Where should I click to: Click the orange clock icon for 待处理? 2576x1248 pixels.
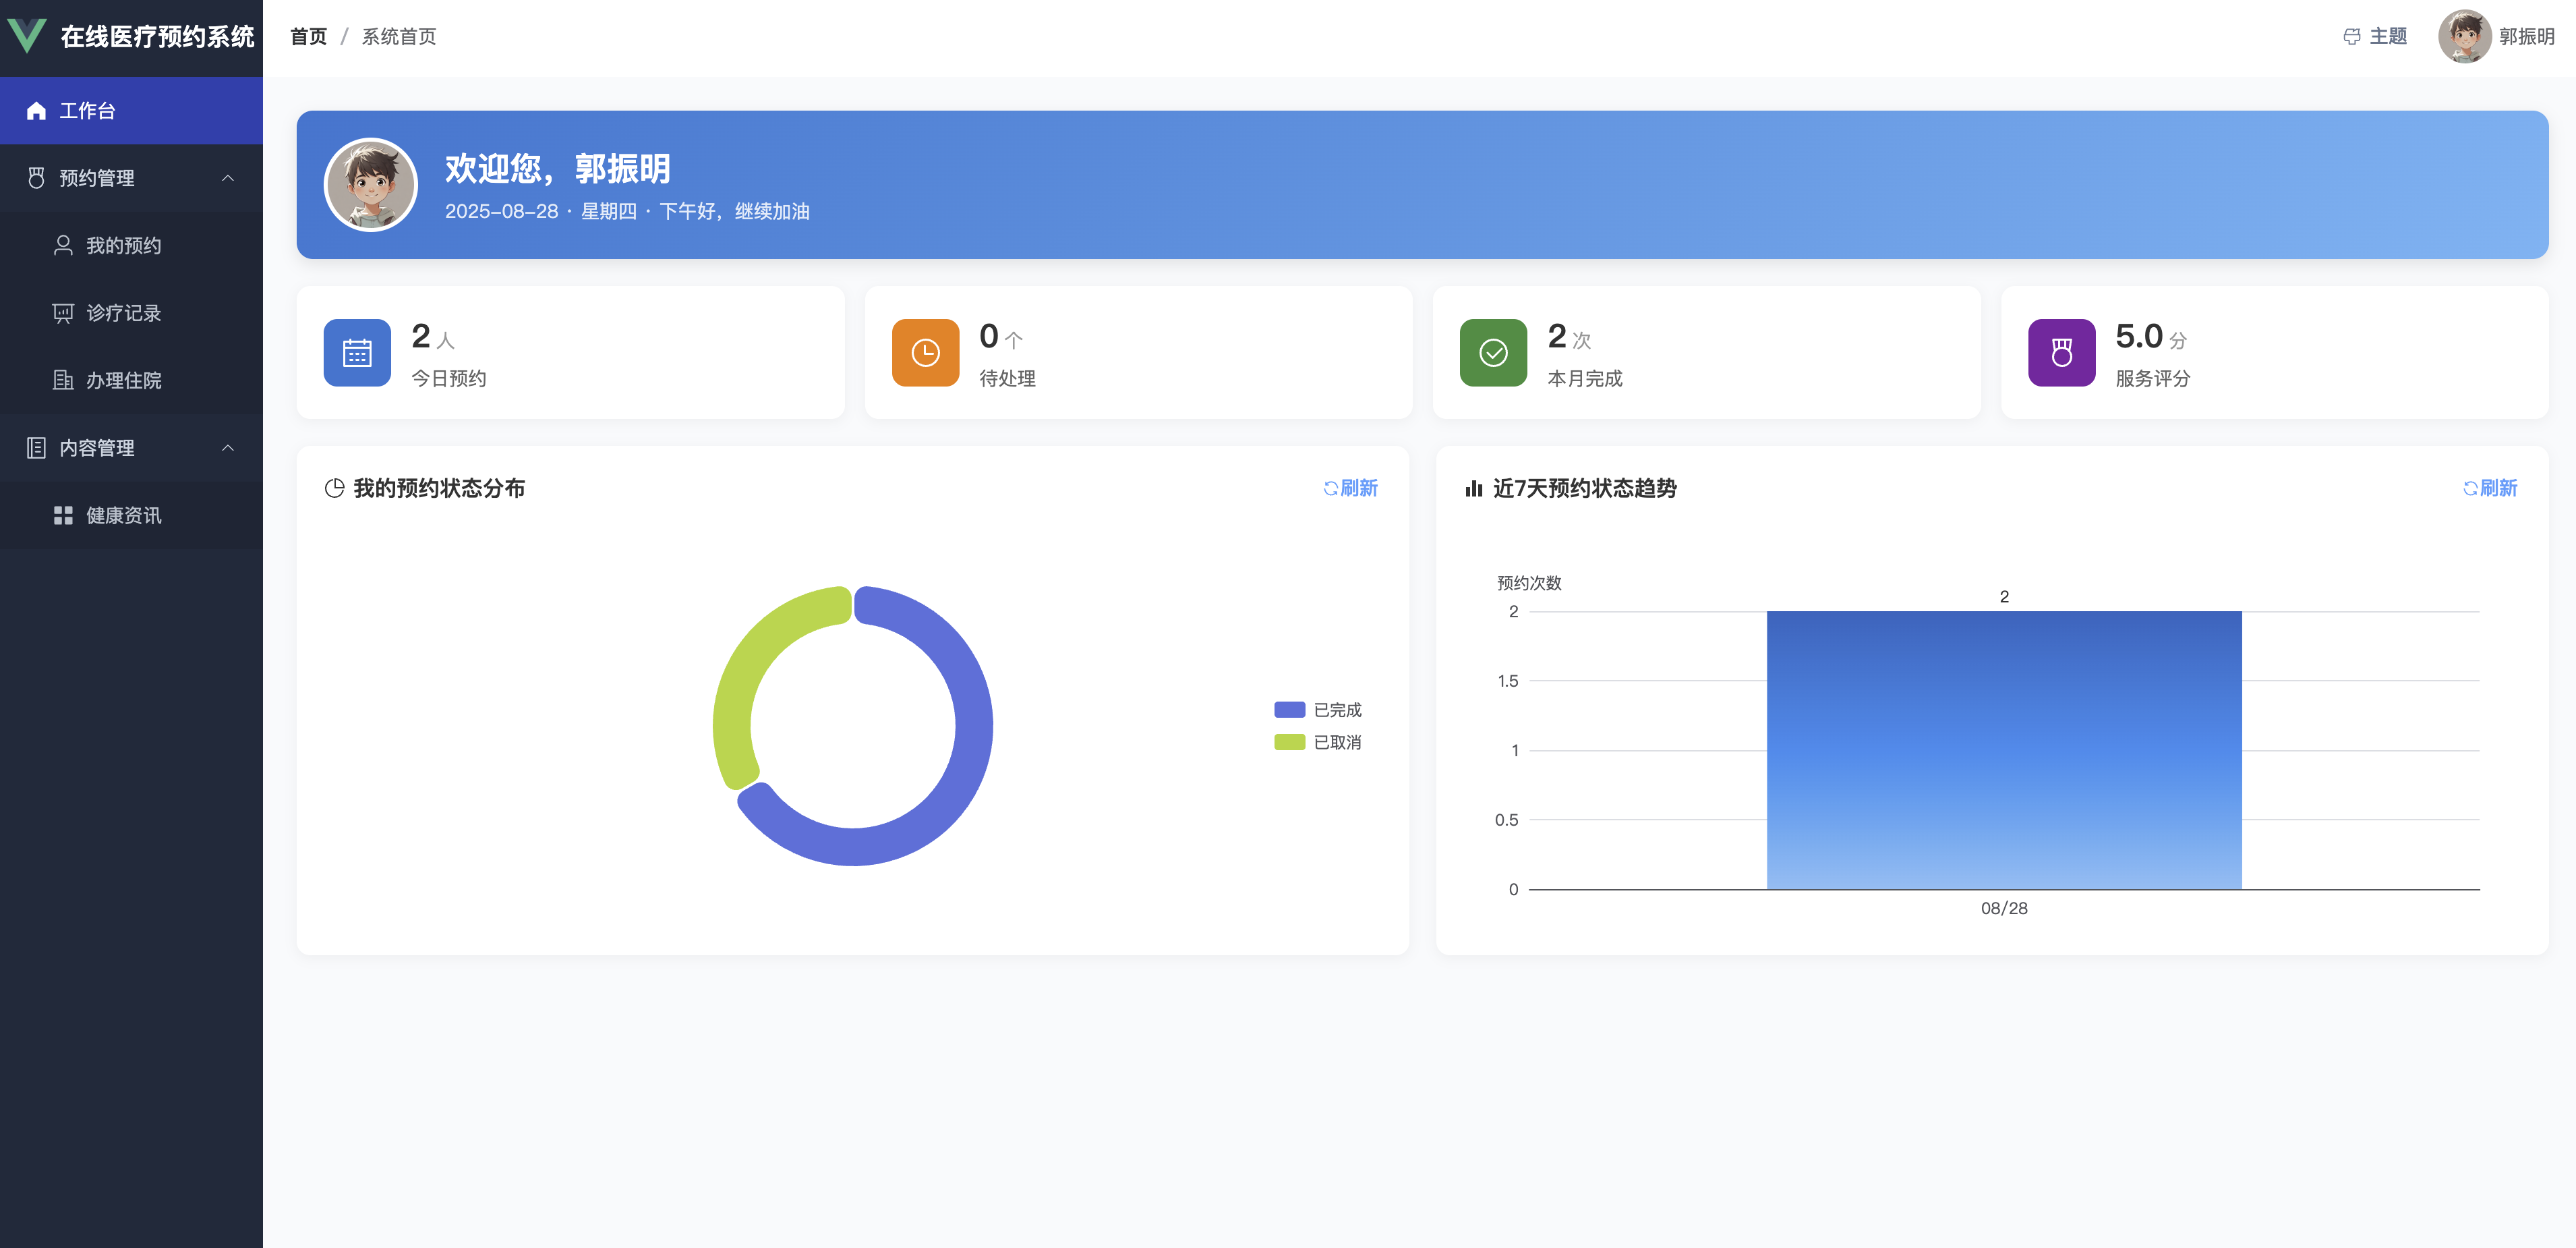pyautogui.click(x=925, y=353)
